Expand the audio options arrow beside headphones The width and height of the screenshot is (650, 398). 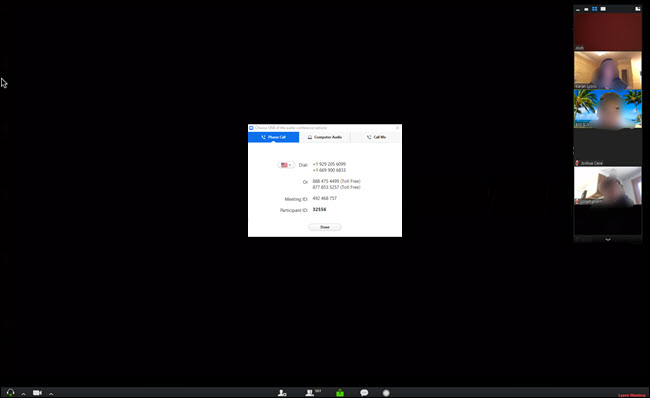[x=23, y=394]
